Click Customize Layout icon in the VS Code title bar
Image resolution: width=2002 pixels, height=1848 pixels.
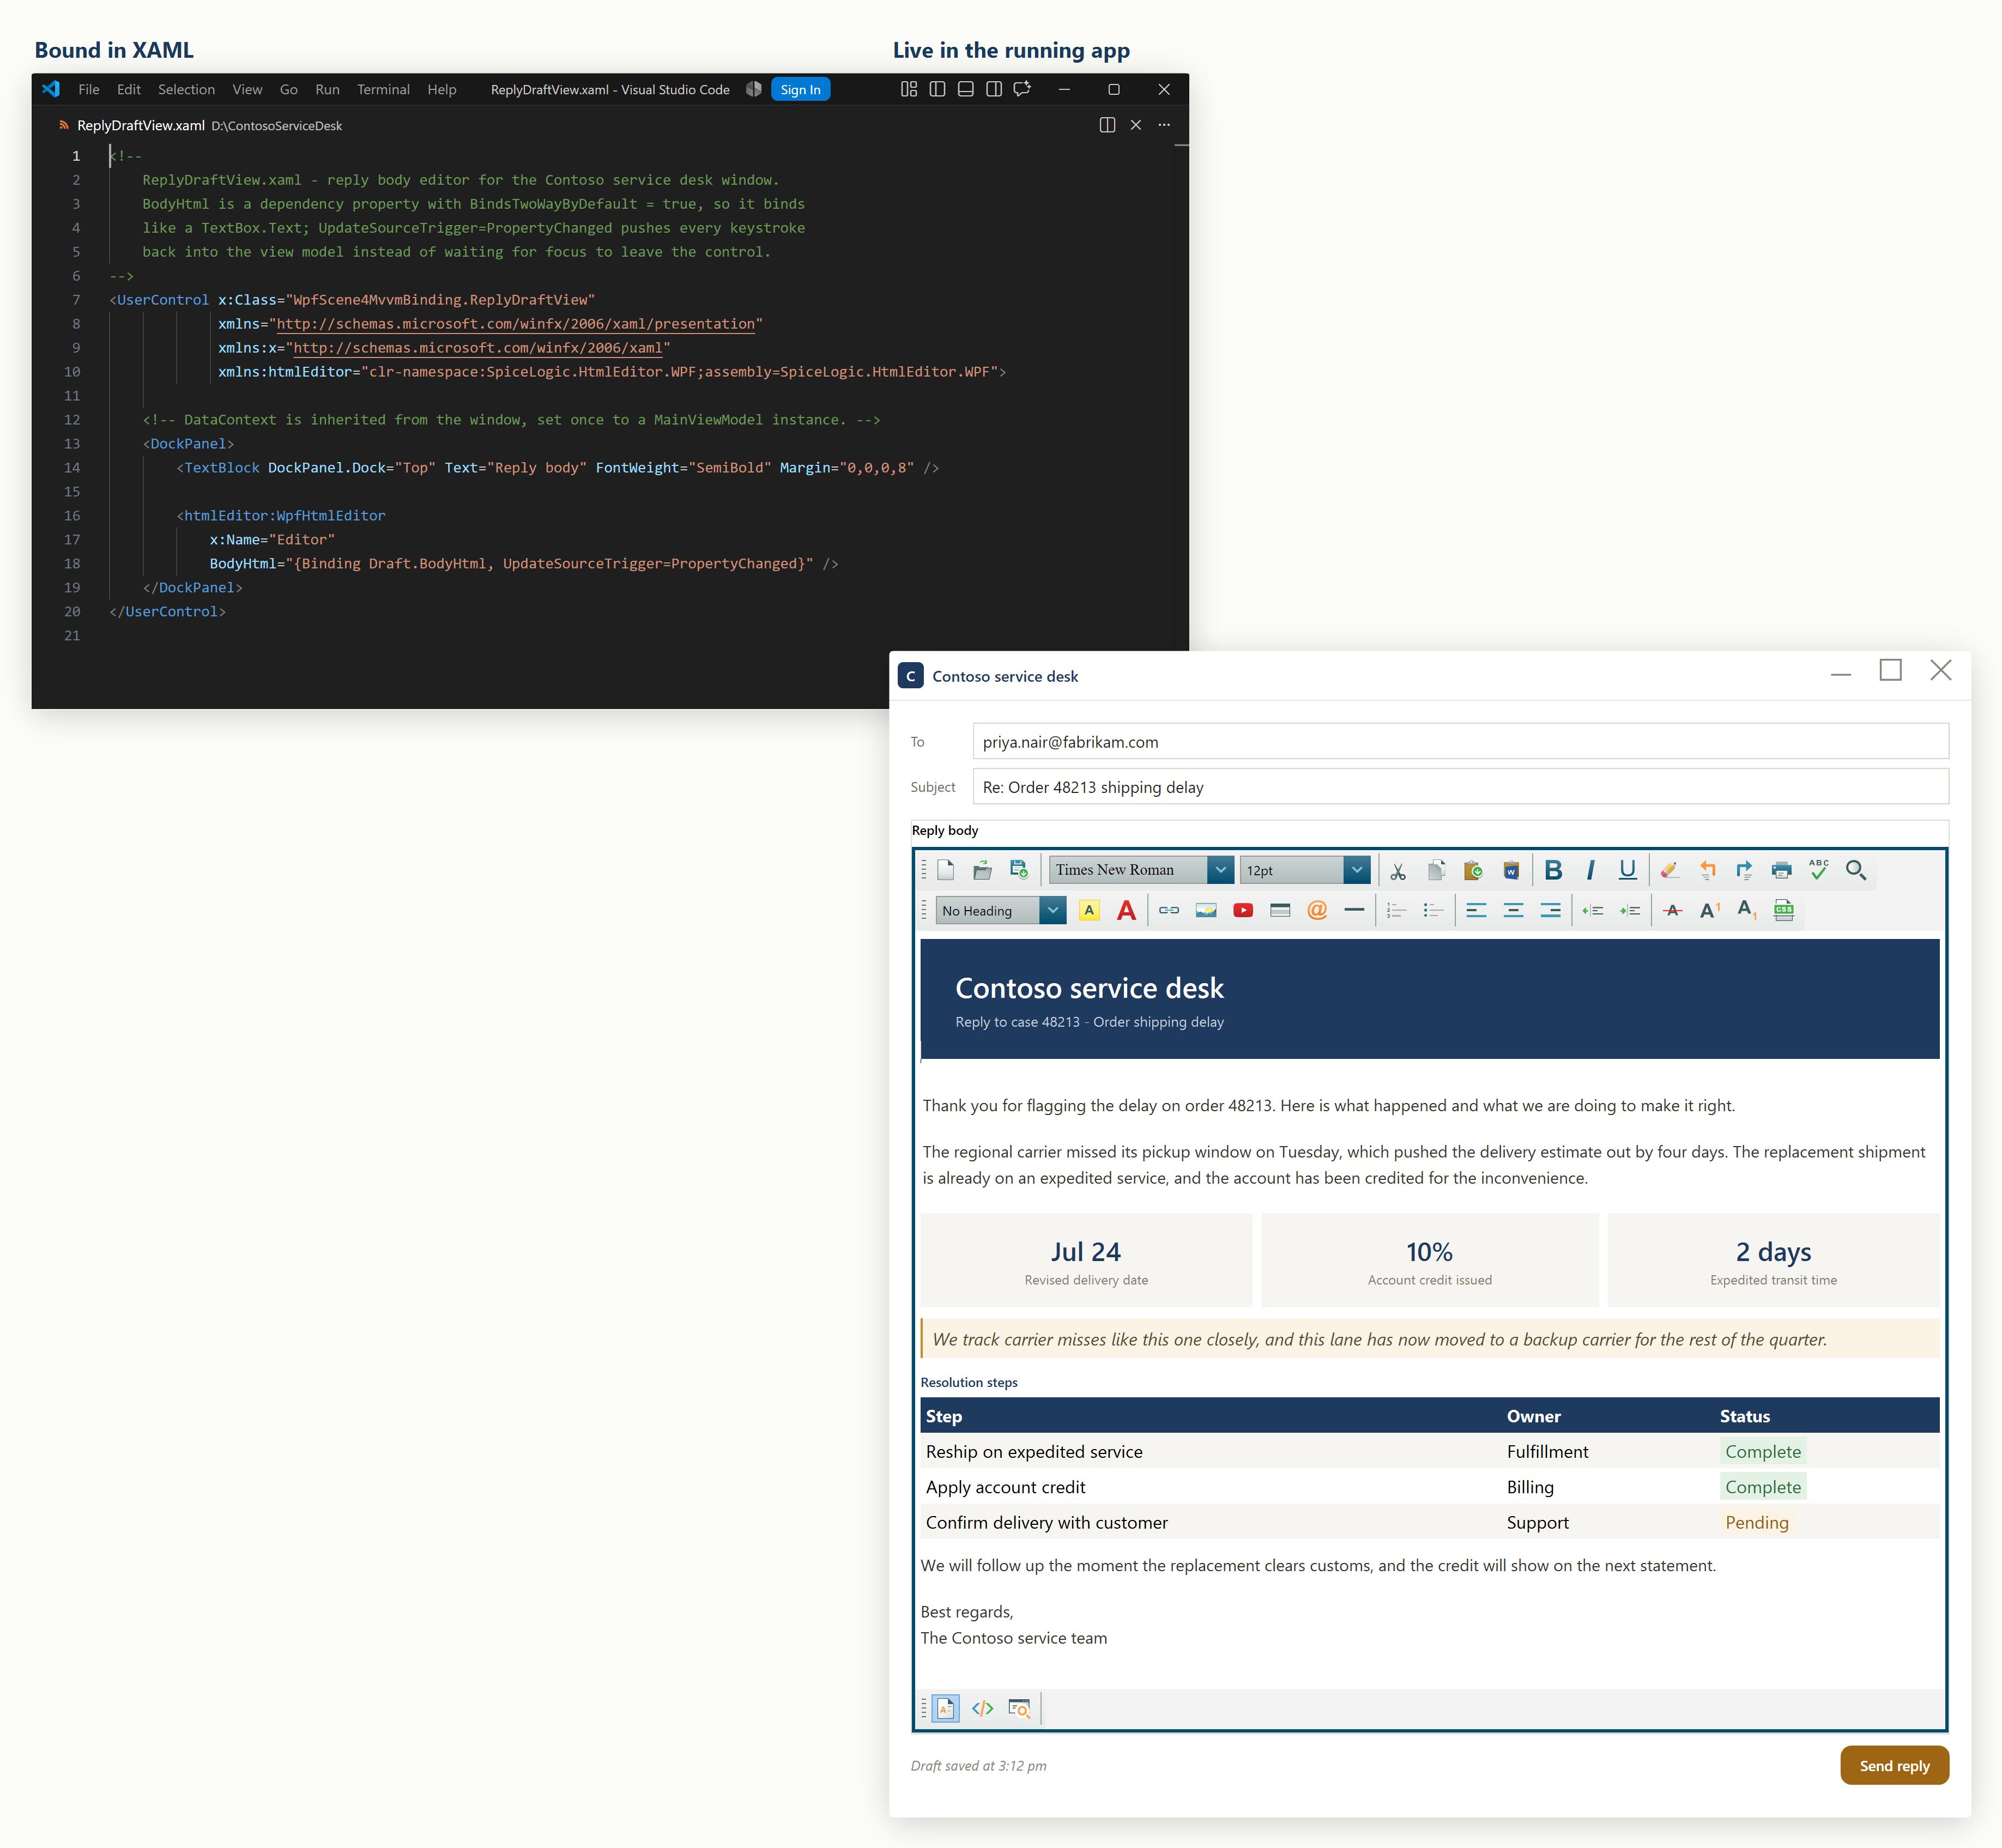[x=908, y=89]
